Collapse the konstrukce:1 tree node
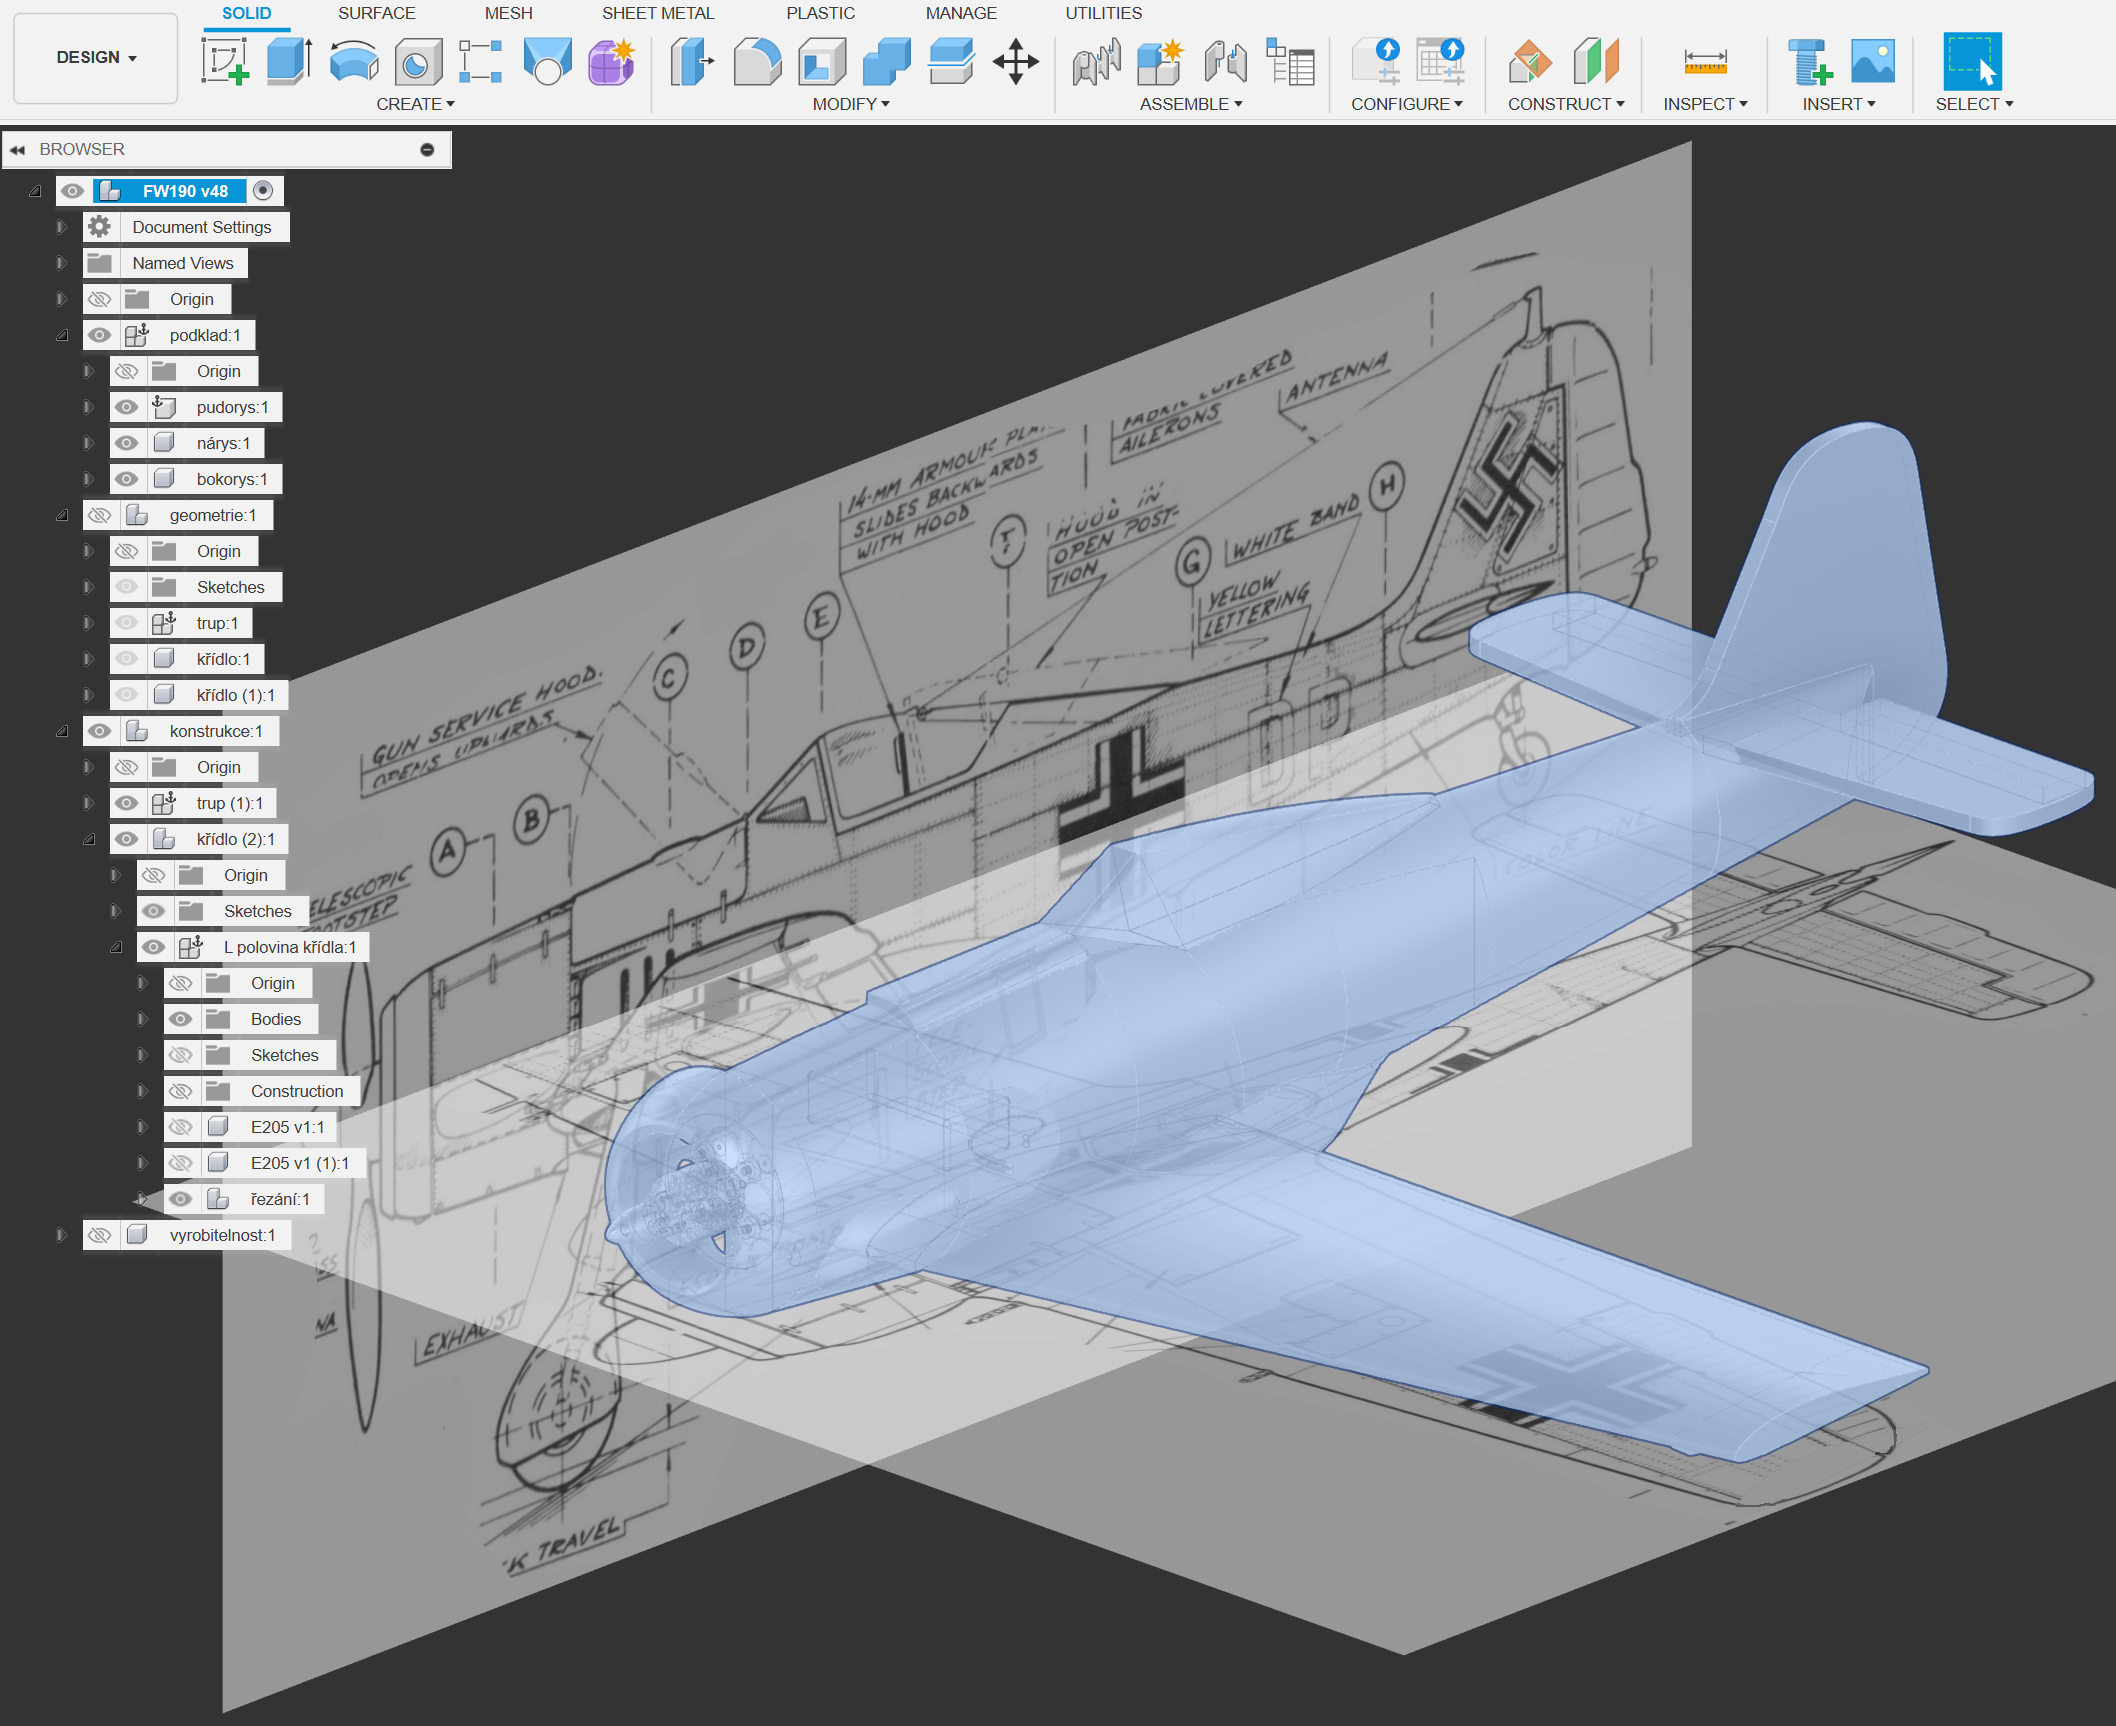 [61, 731]
